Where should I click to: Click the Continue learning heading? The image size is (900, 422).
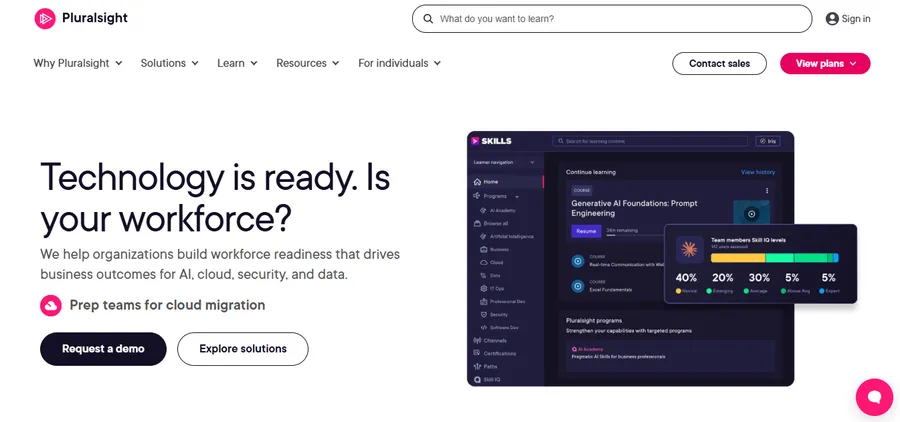click(591, 172)
